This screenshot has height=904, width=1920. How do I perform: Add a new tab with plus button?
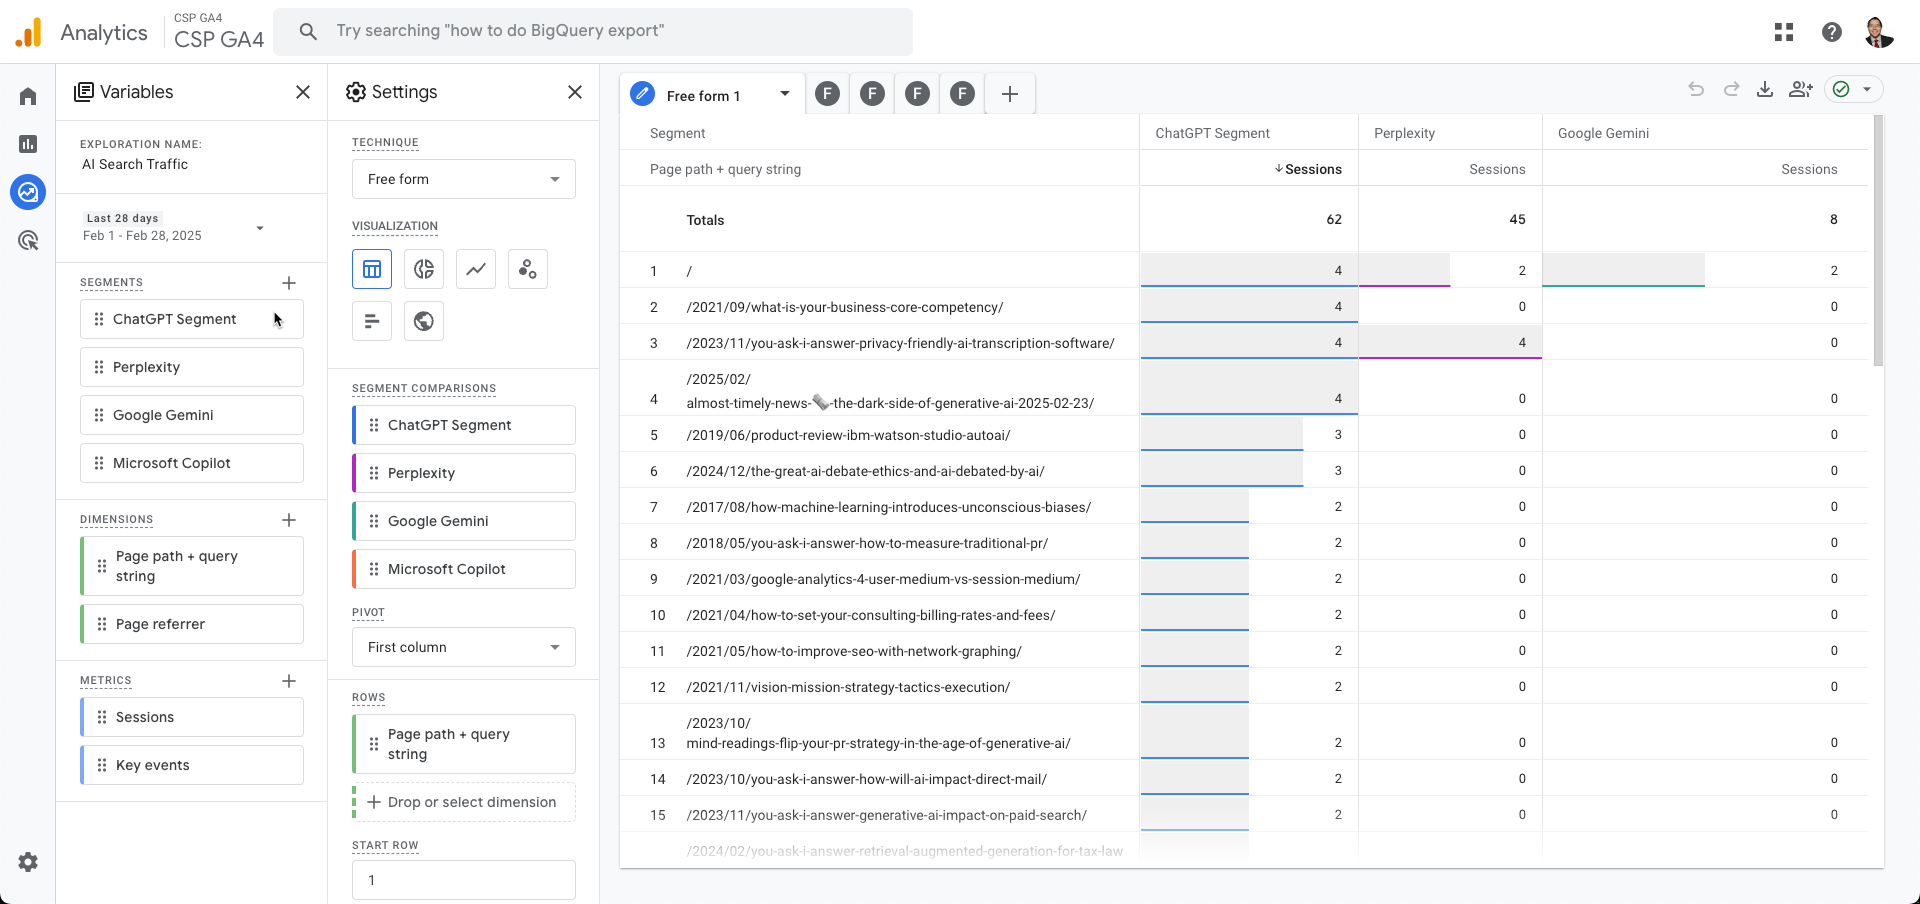pyautogui.click(x=1010, y=94)
